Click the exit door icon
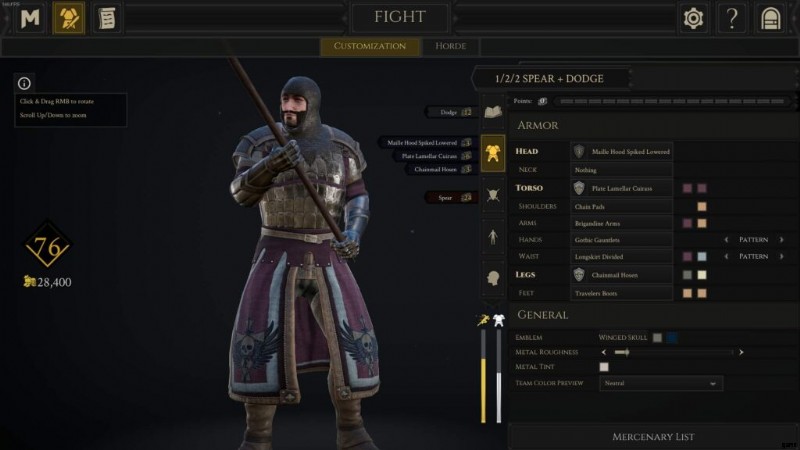Screen dimensions: 800x450 (x=770, y=18)
